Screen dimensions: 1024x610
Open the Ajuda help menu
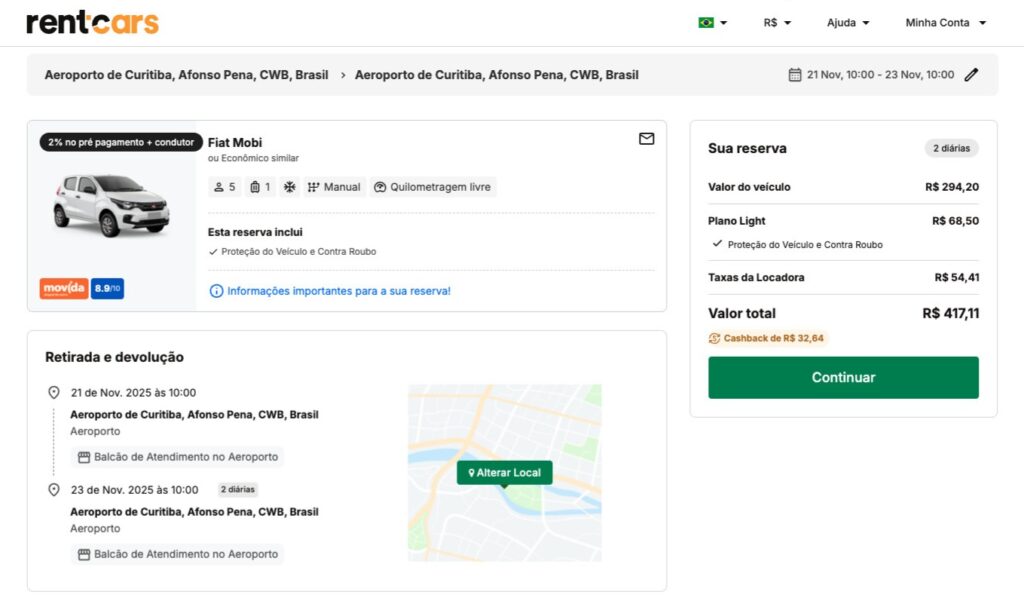(x=848, y=23)
